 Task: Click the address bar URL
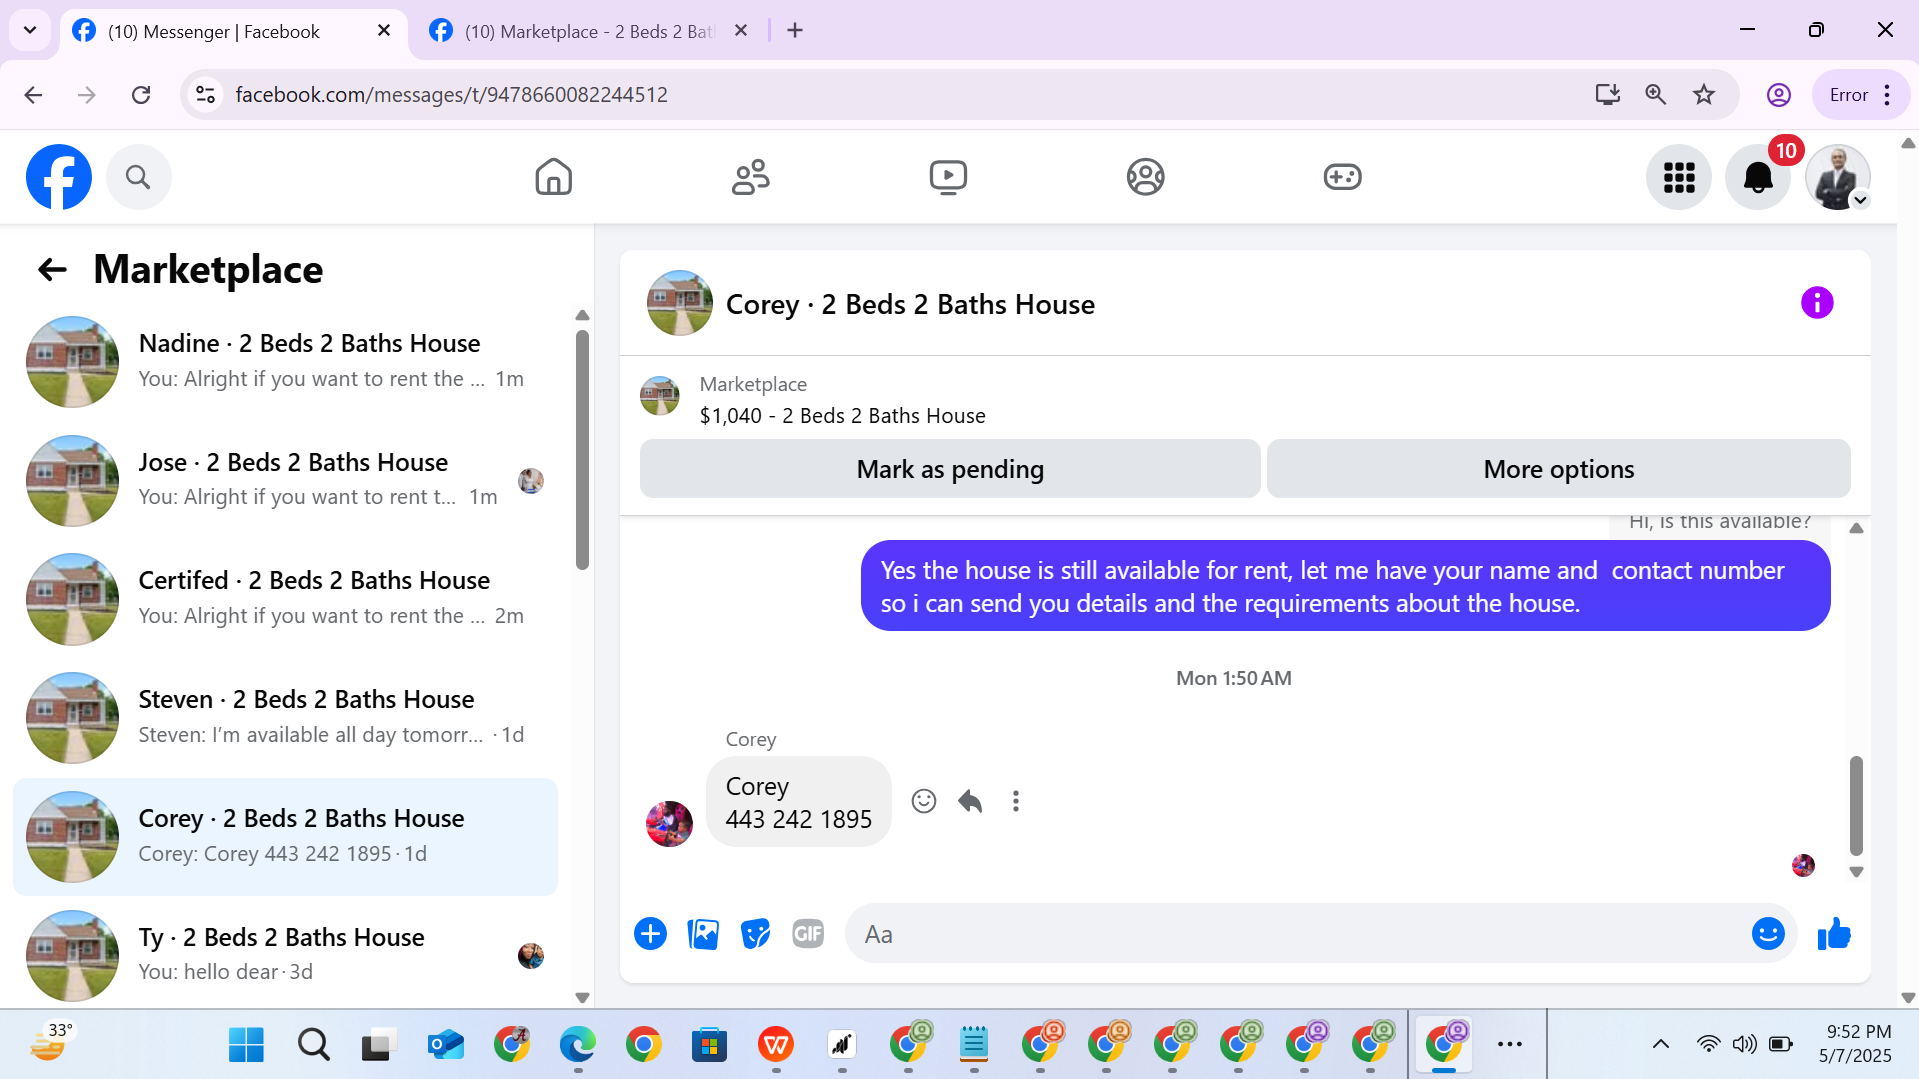click(x=452, y=95)
